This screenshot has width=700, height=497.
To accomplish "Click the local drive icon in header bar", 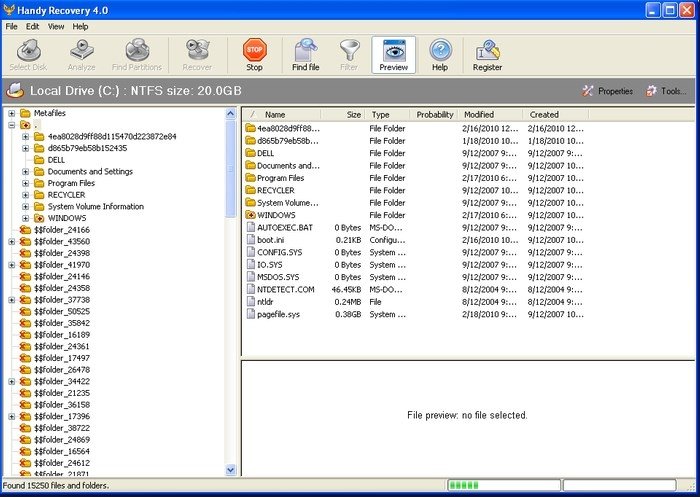I will coord(16,91).
